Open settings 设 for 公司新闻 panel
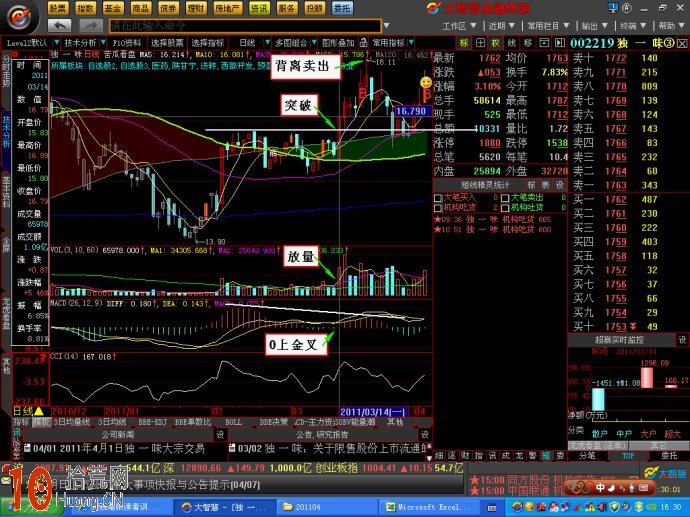Screen dimensions: 690x517 tap(220, 434)
